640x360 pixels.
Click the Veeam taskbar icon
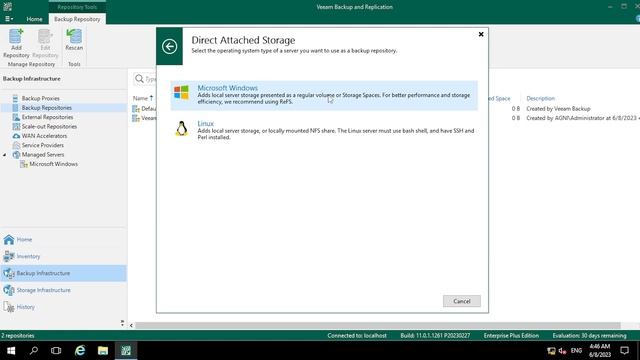[x=126, y=350]
